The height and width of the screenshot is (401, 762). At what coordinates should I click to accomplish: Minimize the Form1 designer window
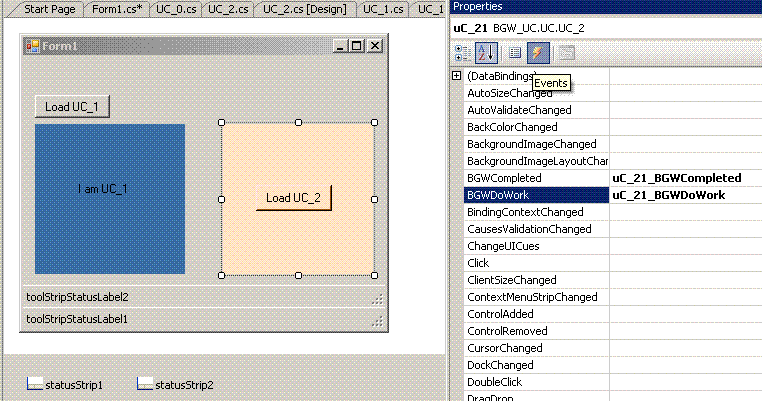340,46
